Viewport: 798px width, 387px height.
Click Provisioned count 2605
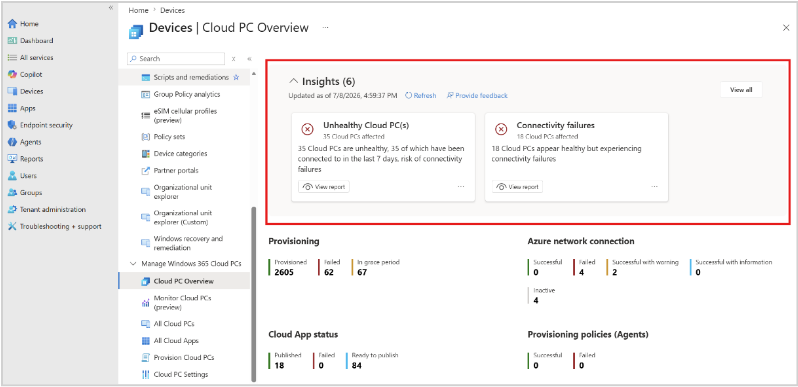(284, 272)
